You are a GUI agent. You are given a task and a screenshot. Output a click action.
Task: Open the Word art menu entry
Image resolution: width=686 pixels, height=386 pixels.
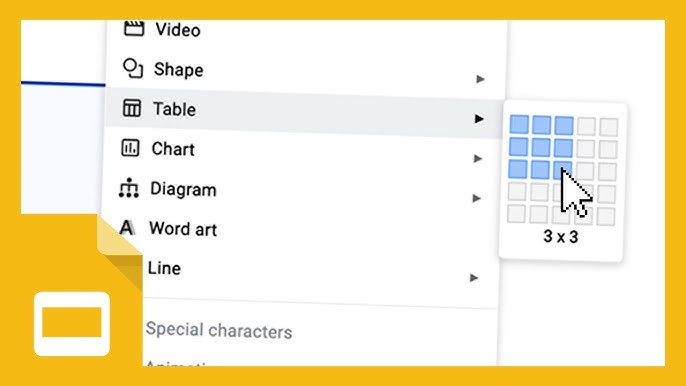point(183,228)
